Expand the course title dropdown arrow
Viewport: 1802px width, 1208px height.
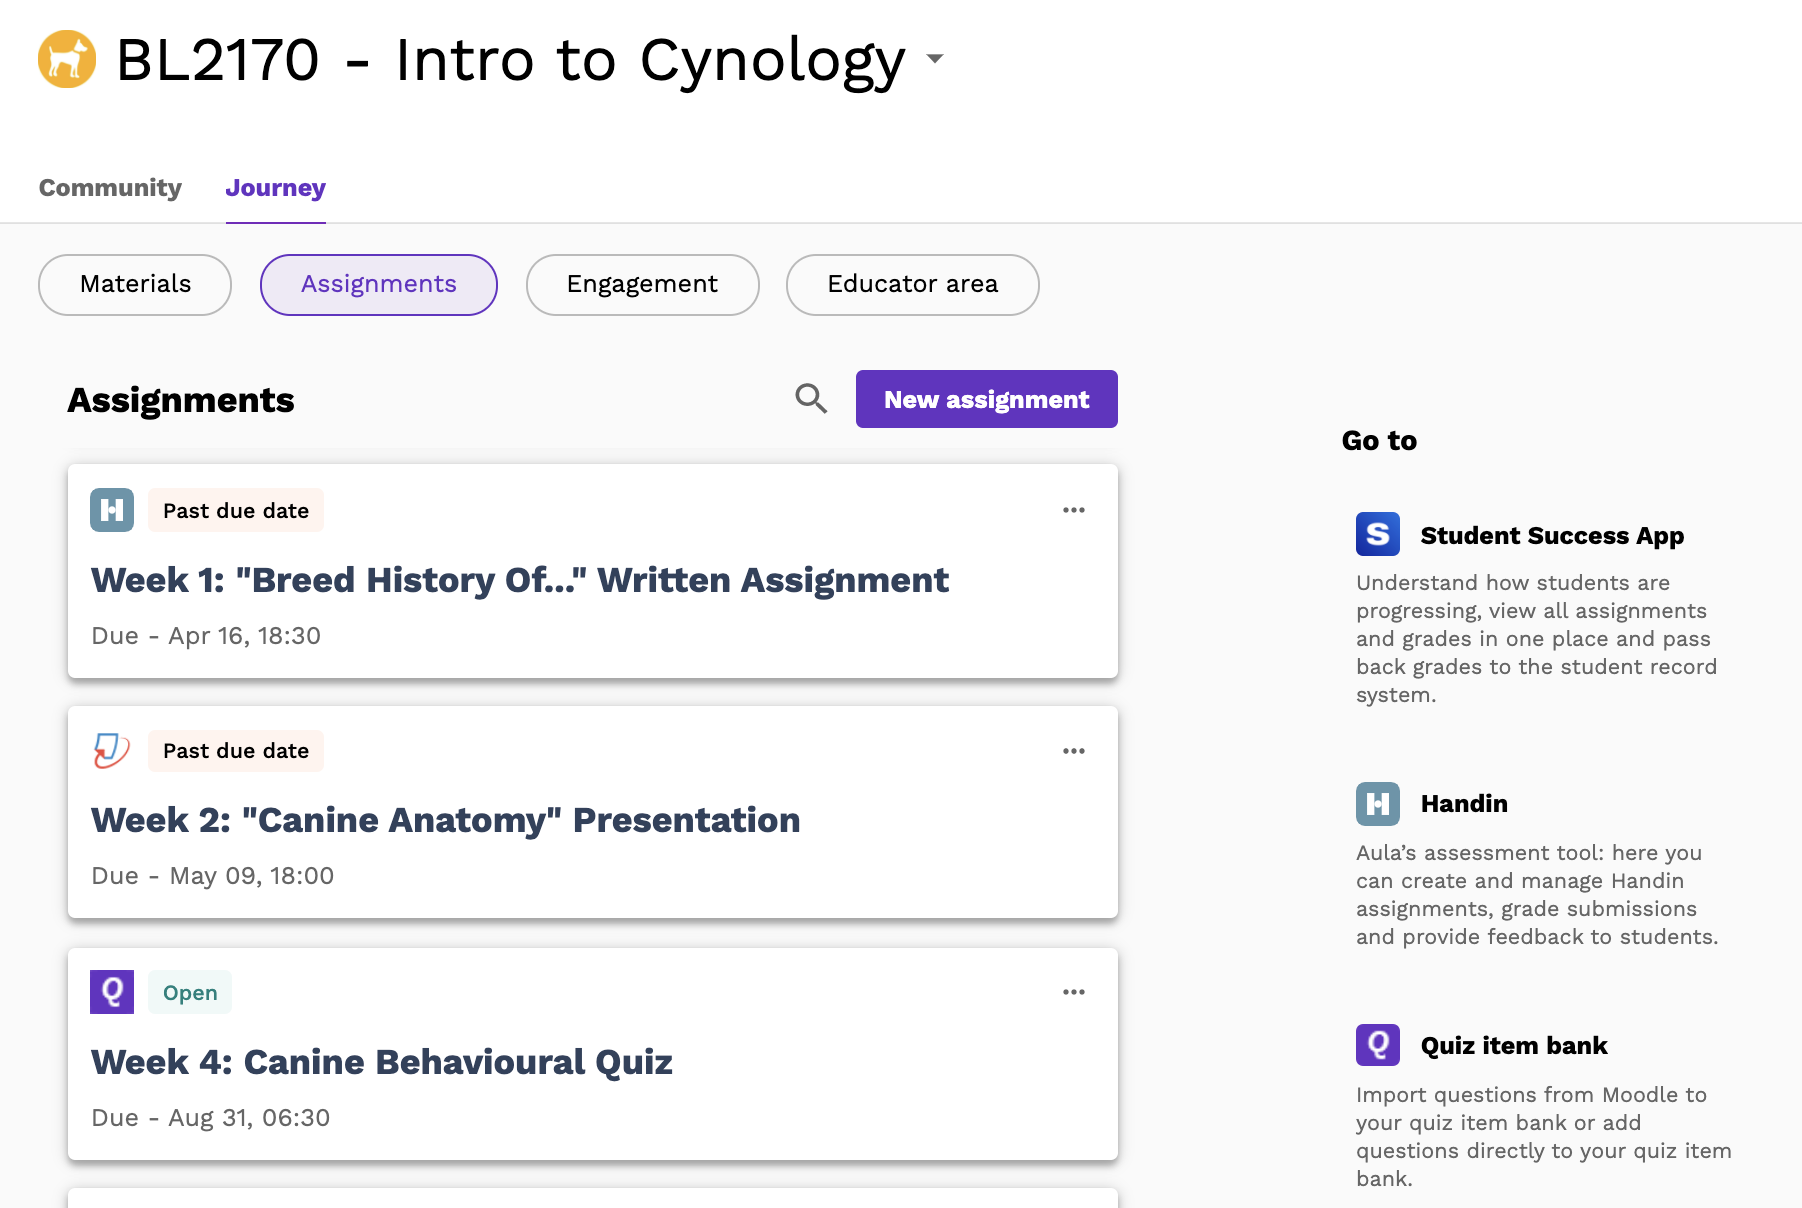[935, 59]
